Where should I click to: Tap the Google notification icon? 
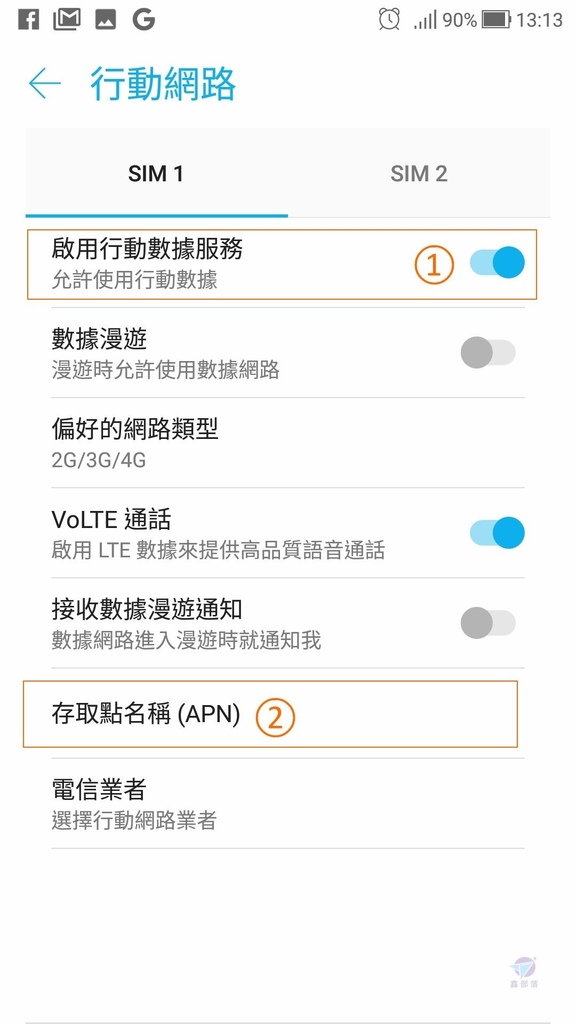click(x=143, y=20)
